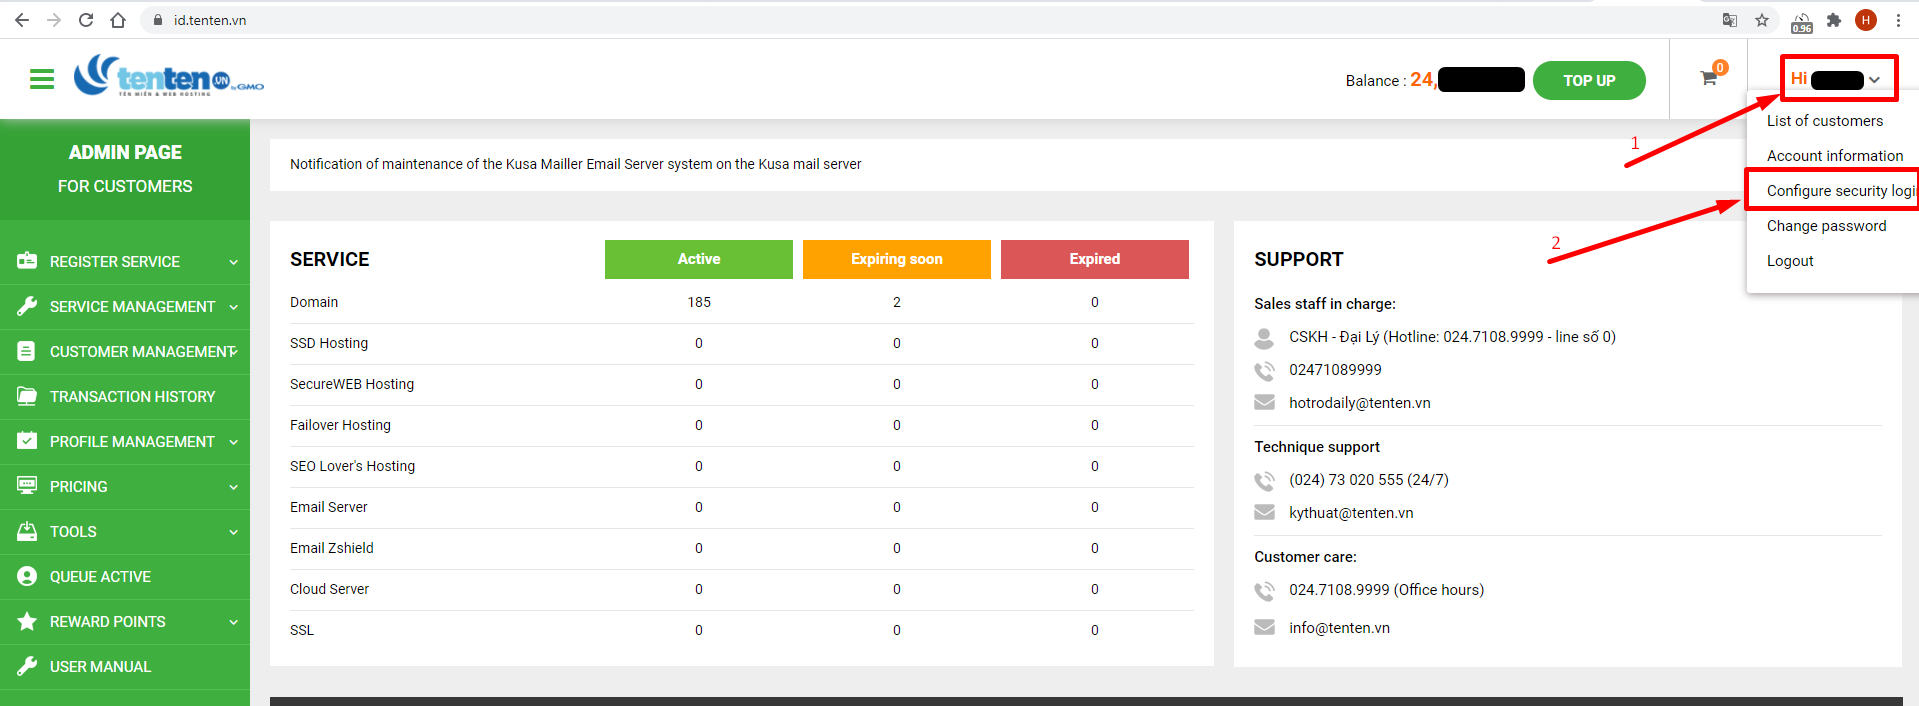Click the tenten.vn logo
The height and width of the screenshot is (706, 1919).
[x=169, y=76]
